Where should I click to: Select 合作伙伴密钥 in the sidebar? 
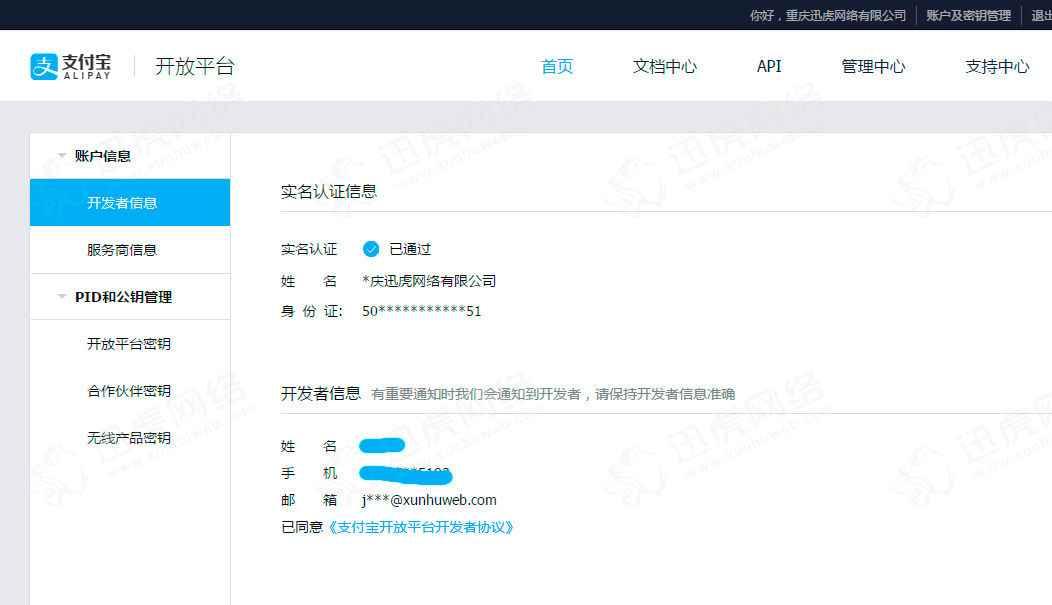[x=128, y=391]
